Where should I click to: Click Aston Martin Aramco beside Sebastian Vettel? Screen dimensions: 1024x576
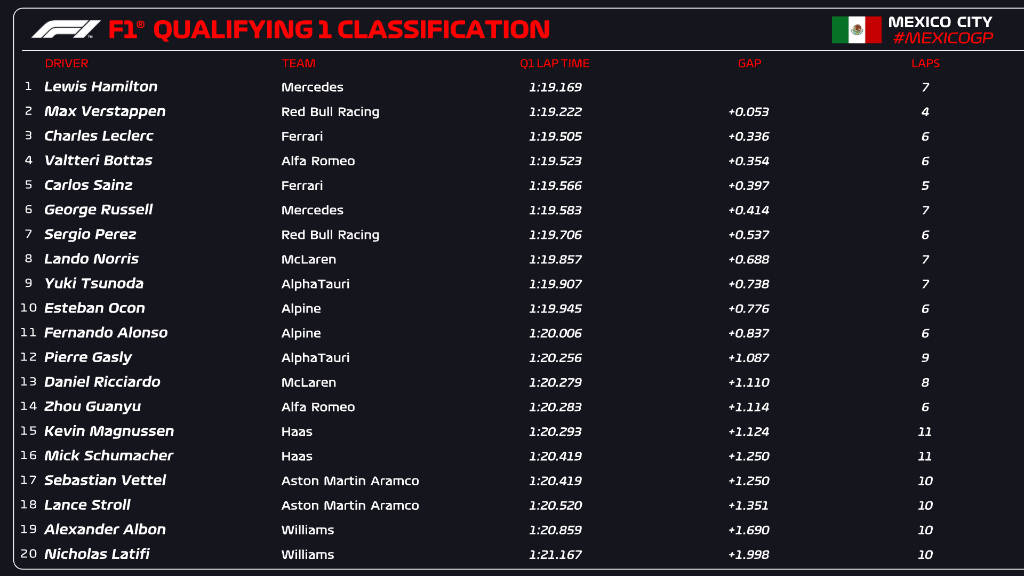tap(350, 481)
